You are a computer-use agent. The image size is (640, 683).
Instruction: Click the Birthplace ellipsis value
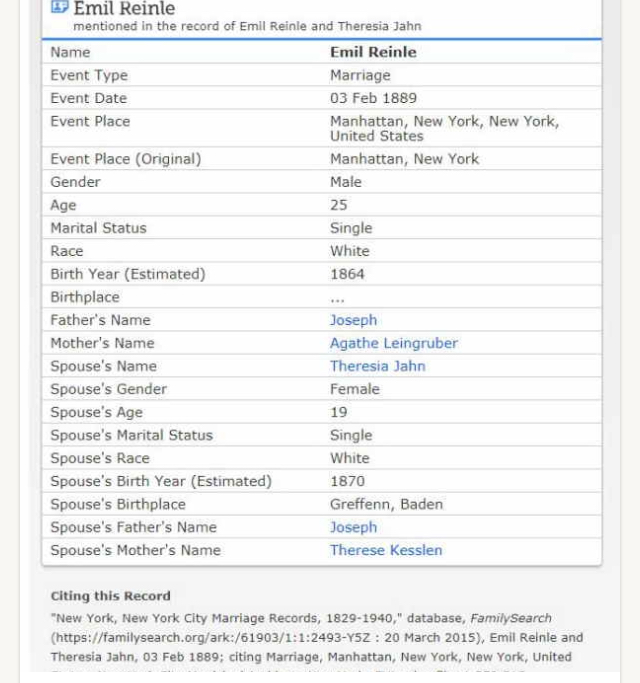[337, 297]
